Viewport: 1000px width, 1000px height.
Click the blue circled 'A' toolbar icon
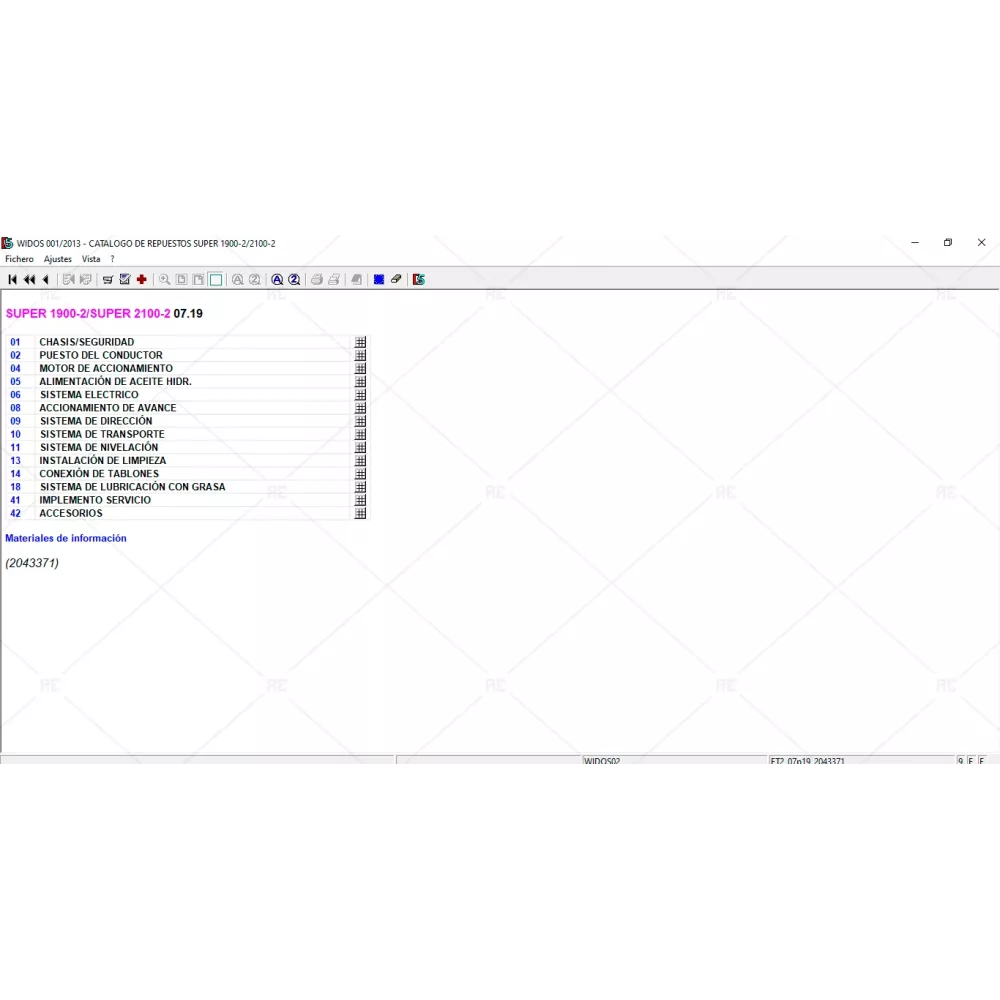coord(277,280)
